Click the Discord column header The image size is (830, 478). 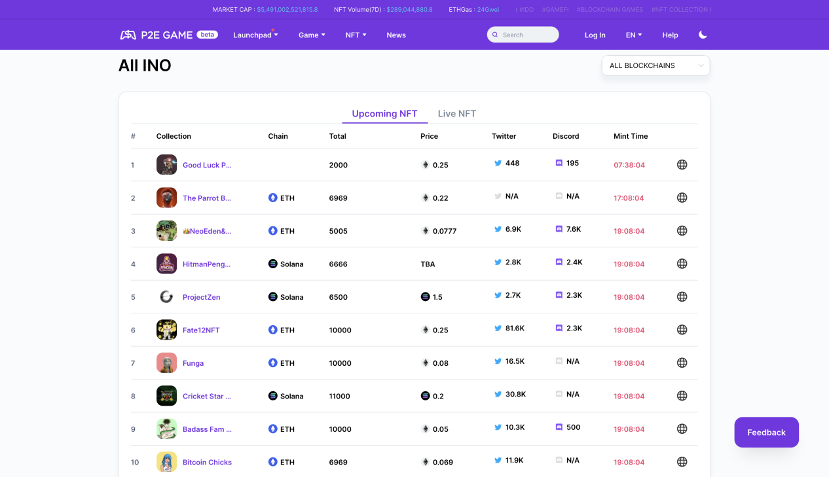tap(566, 136)
